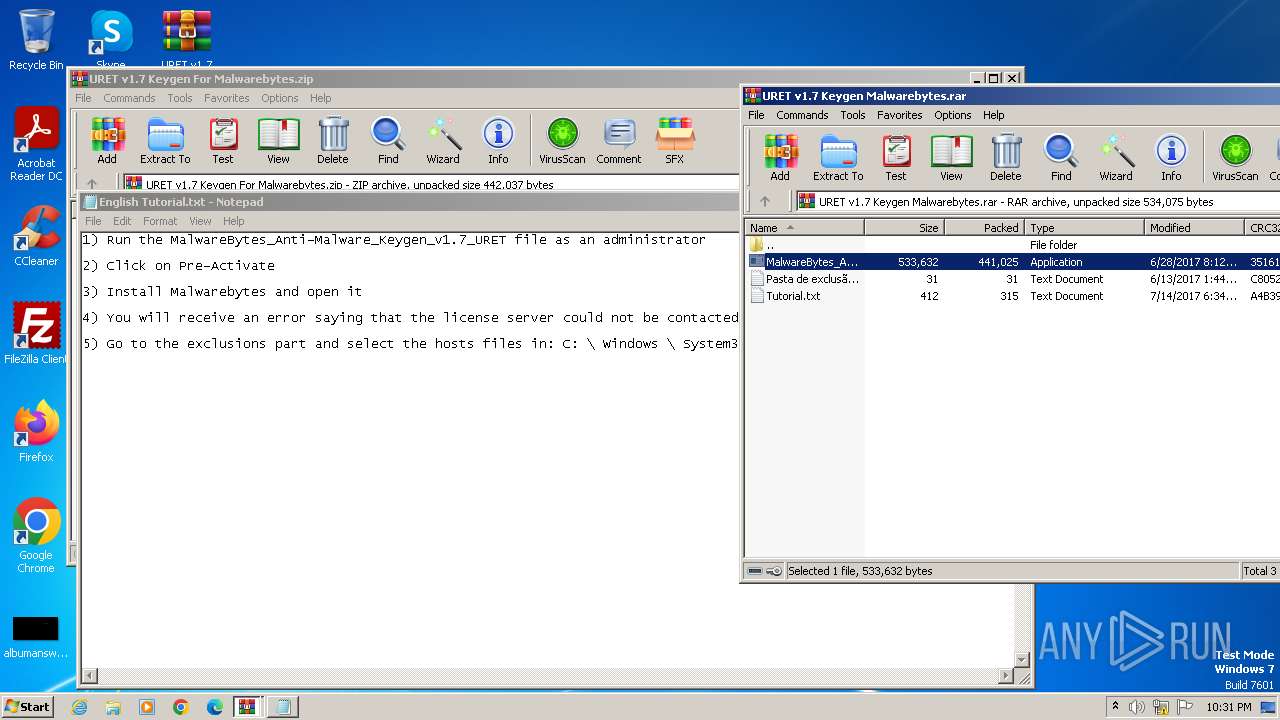Open Favorites menu in the rar WinRAR window
This screenshot has height=720, width=1280.
pyautogui.click(x=900, y=115)
